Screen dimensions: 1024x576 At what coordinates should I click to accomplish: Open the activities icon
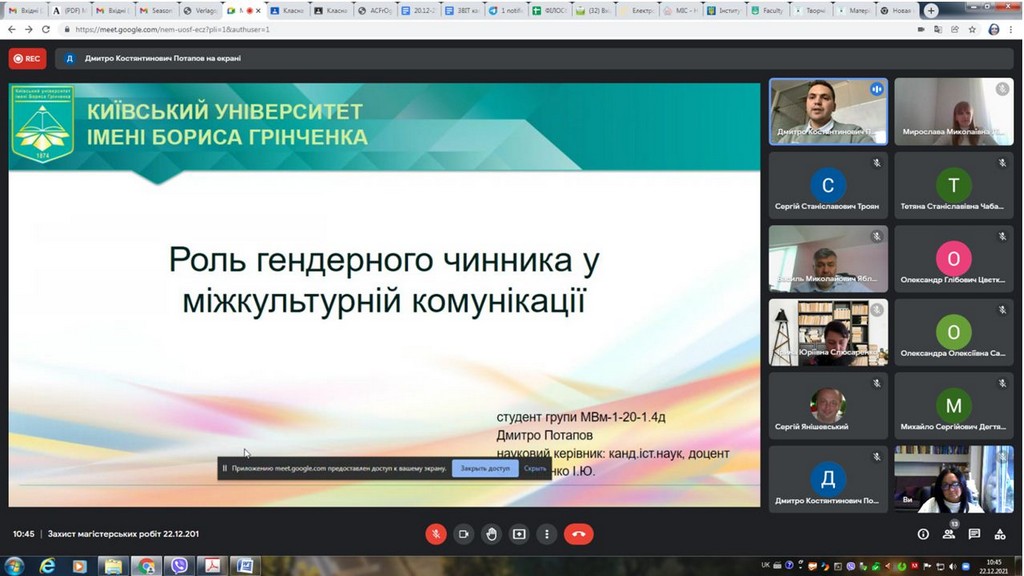1000,534
